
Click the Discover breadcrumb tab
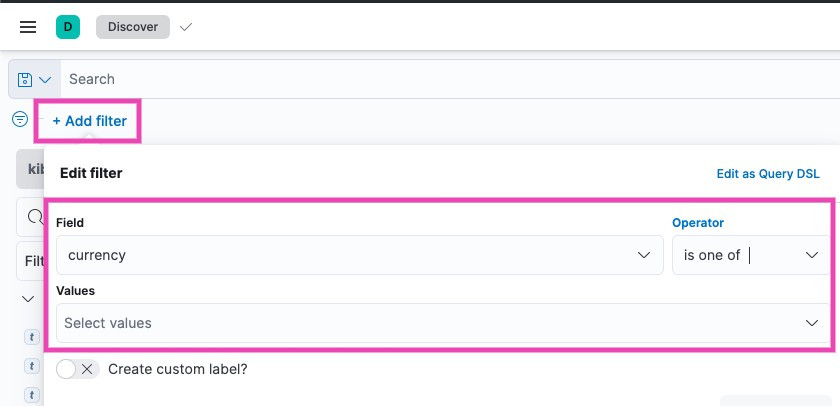(133, 27)
